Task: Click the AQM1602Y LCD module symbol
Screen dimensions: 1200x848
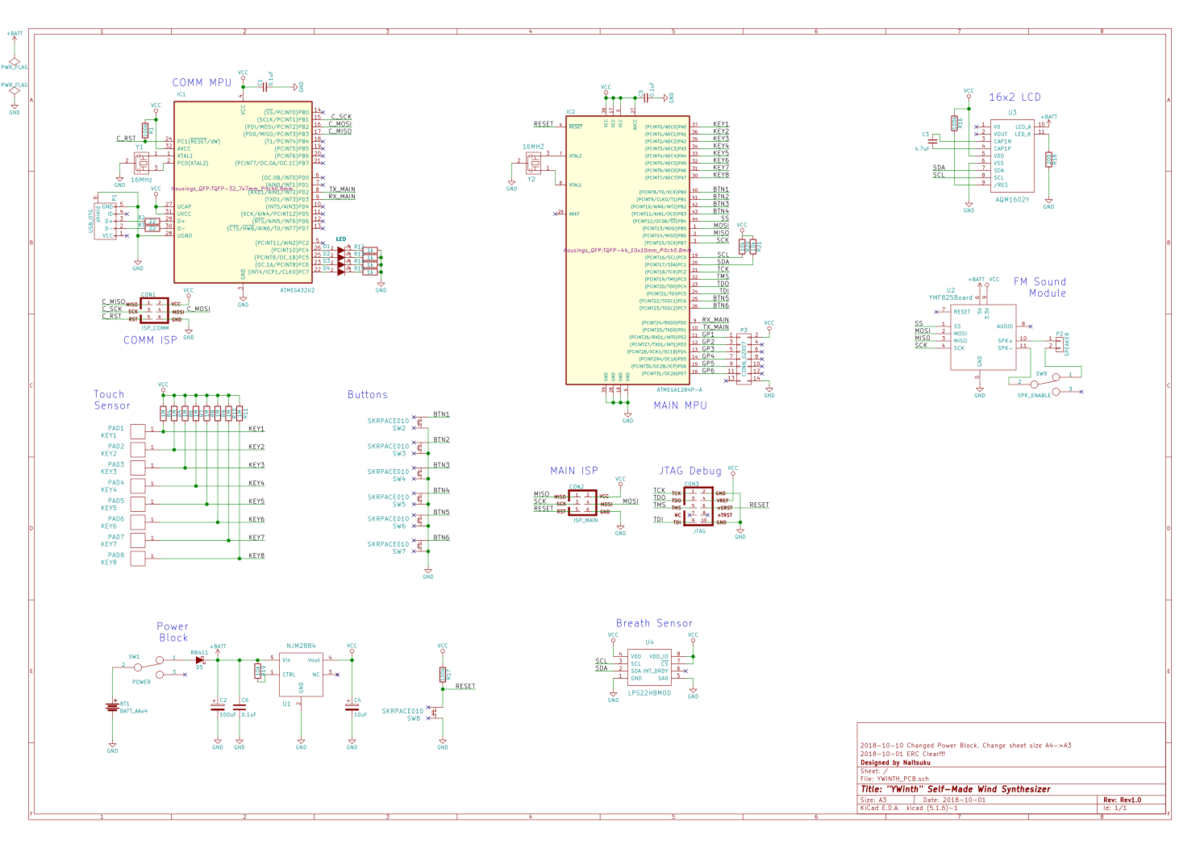Action: pyautogui.click(x=1011, y=156)
